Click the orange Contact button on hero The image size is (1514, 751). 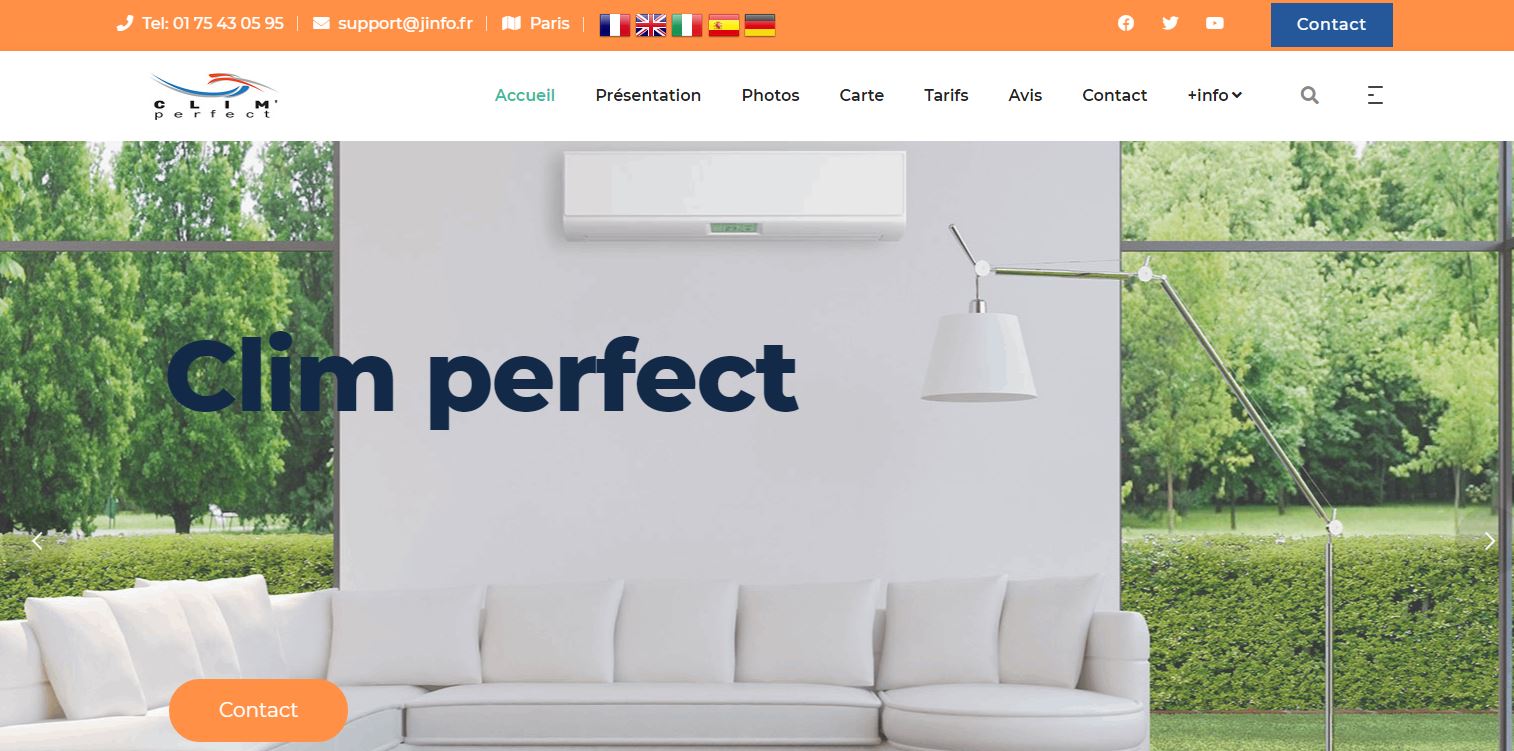(258, 710)
